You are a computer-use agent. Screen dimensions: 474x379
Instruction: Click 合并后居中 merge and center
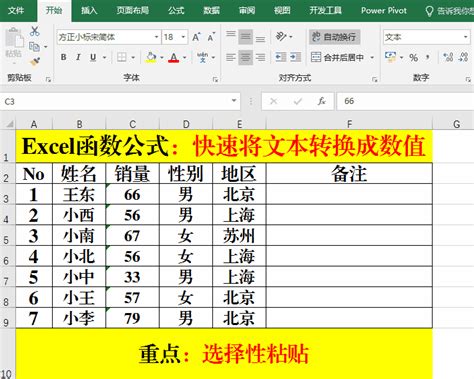coord(337,57)
